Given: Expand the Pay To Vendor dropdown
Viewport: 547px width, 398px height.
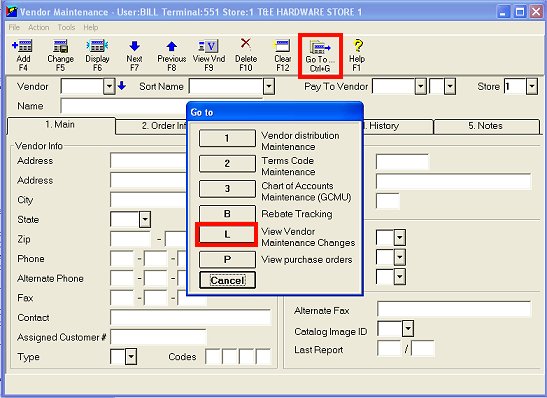Looking at the screenshot, I should tap(421, 86).
